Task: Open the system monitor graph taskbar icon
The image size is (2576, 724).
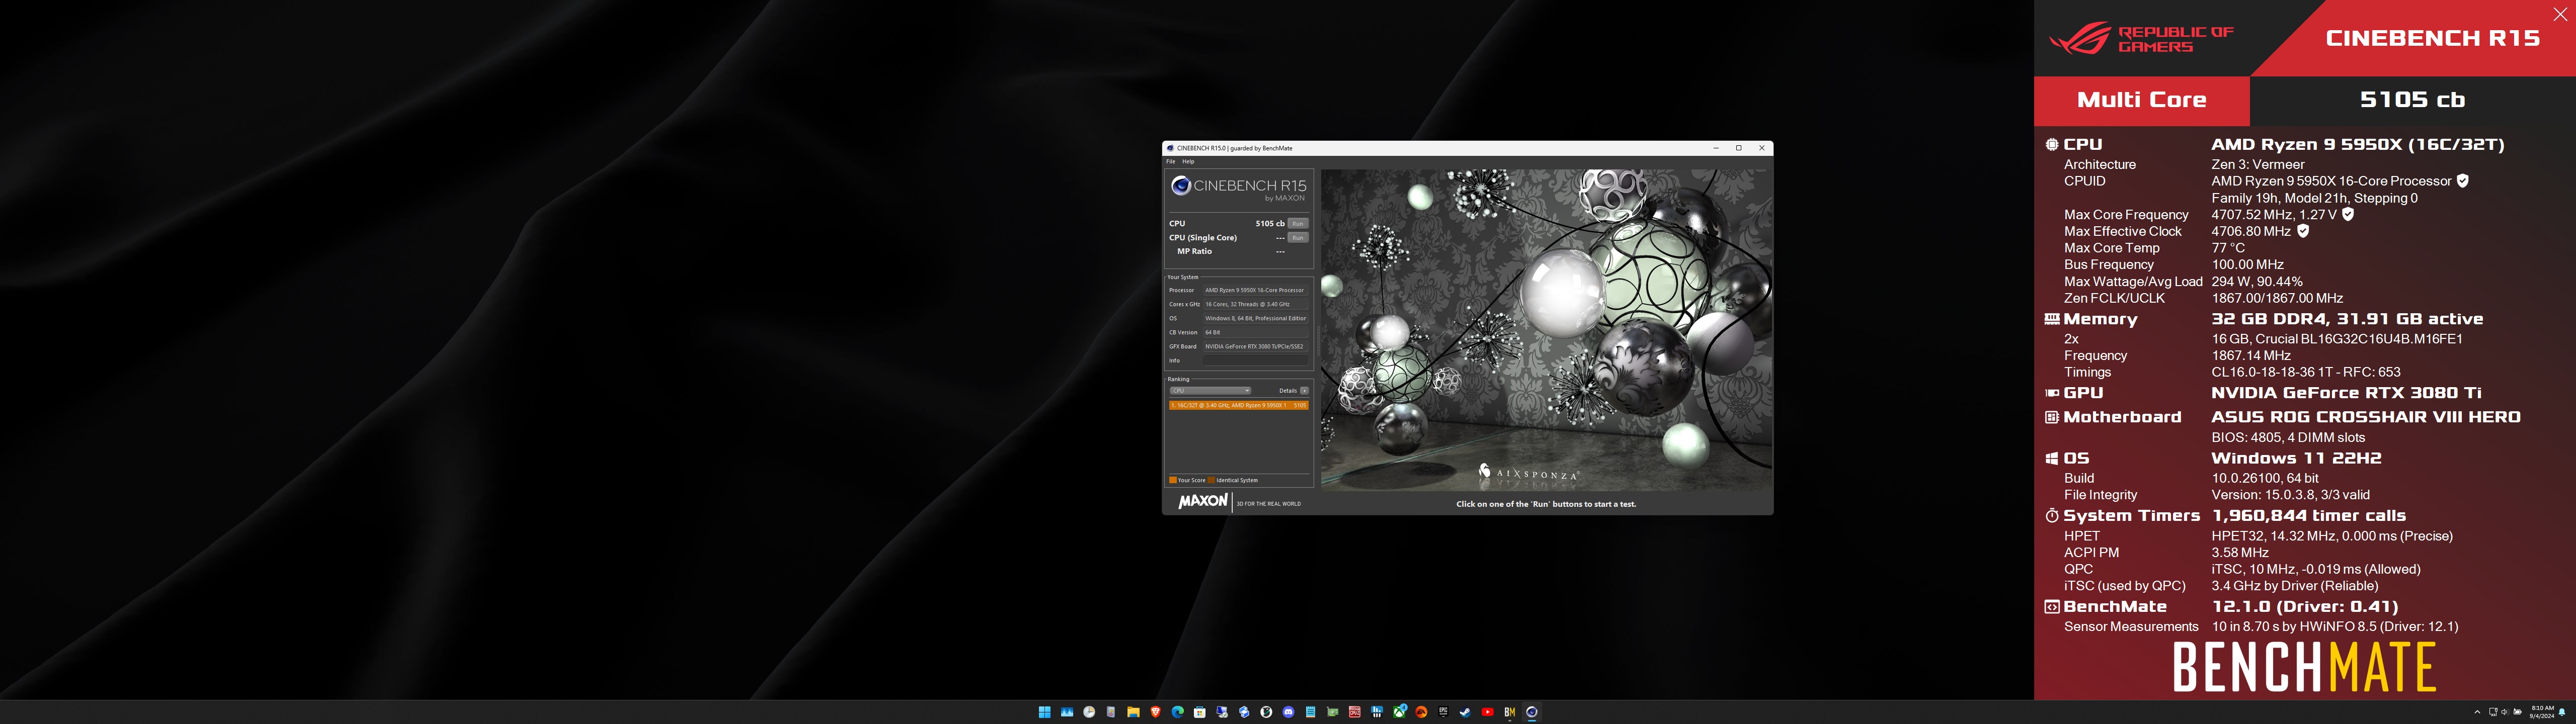Action: point(1067,712)
